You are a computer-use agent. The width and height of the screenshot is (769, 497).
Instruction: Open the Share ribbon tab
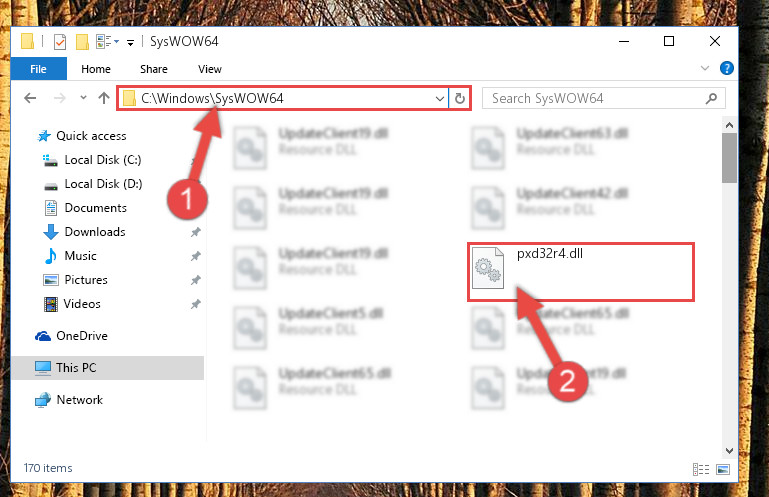[154, 69]
